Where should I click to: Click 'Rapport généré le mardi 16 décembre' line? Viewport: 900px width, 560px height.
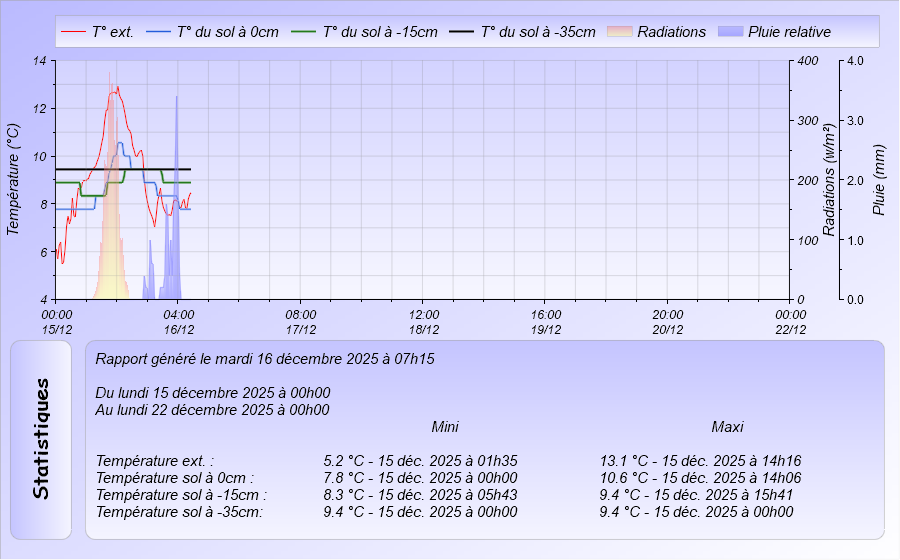click(265, 359)
